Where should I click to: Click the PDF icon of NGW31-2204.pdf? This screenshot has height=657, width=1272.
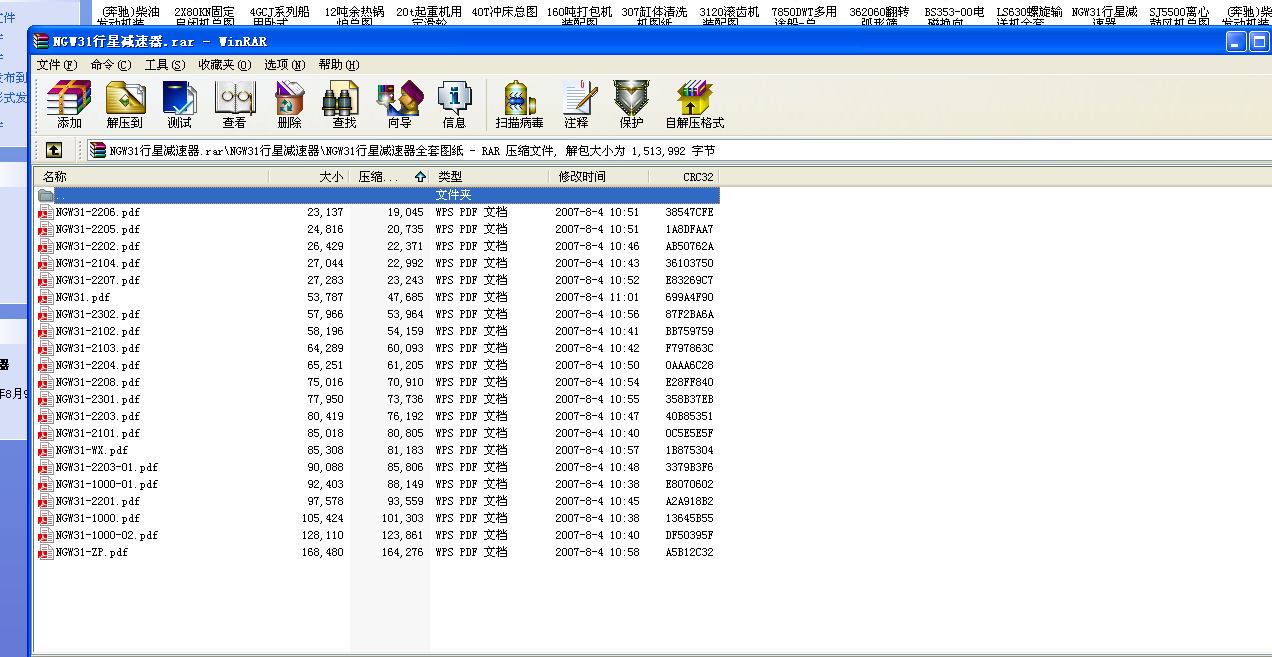(x=44, y=365)
